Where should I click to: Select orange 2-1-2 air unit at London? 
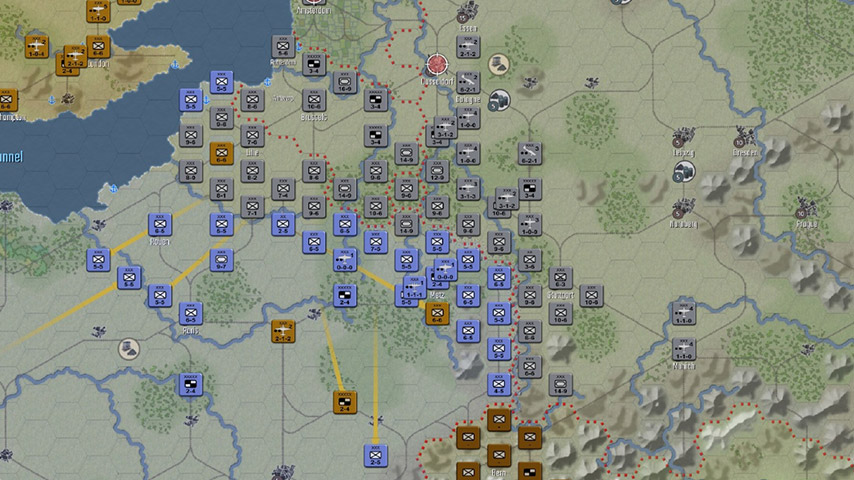pyautogui.click(x=75, y=57)
